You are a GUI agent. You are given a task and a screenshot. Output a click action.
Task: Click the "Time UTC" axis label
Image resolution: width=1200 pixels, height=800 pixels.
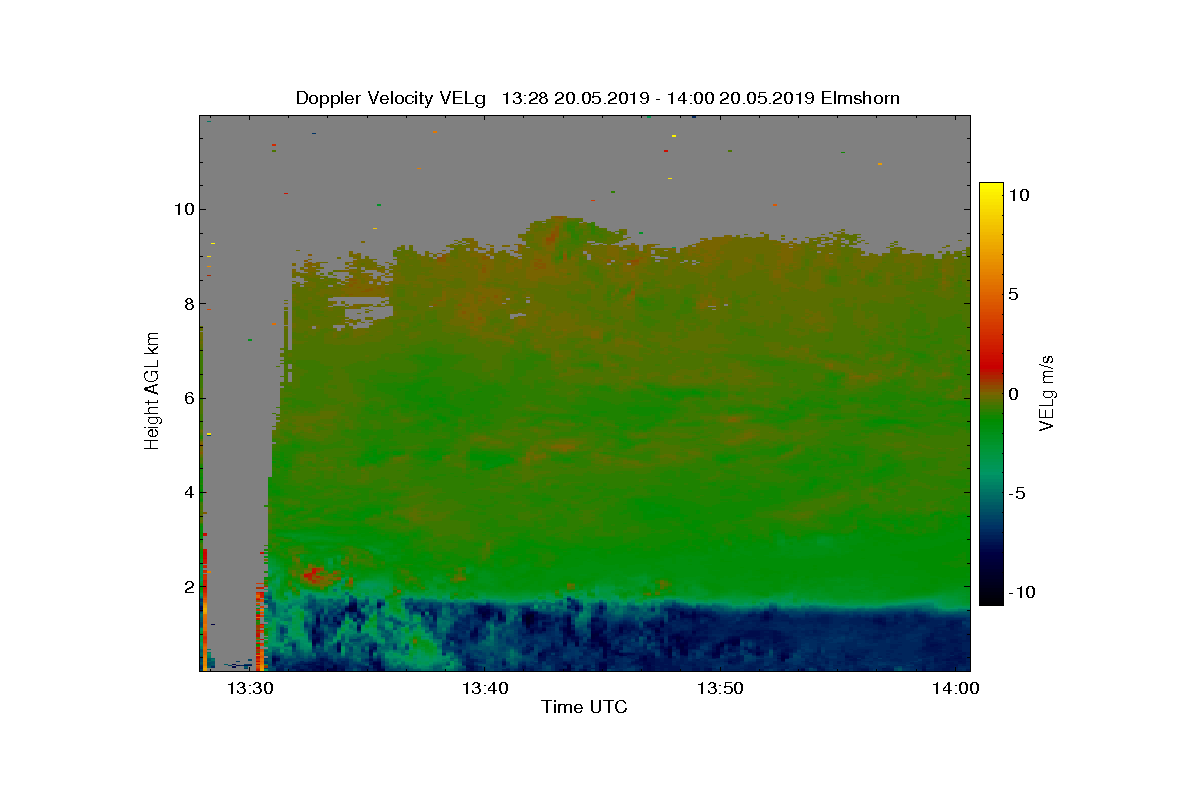pos(585,707)
